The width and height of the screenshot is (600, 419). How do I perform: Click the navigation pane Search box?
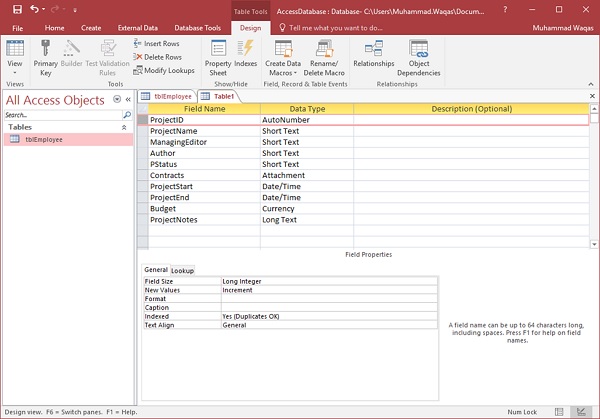pos(60,115)
